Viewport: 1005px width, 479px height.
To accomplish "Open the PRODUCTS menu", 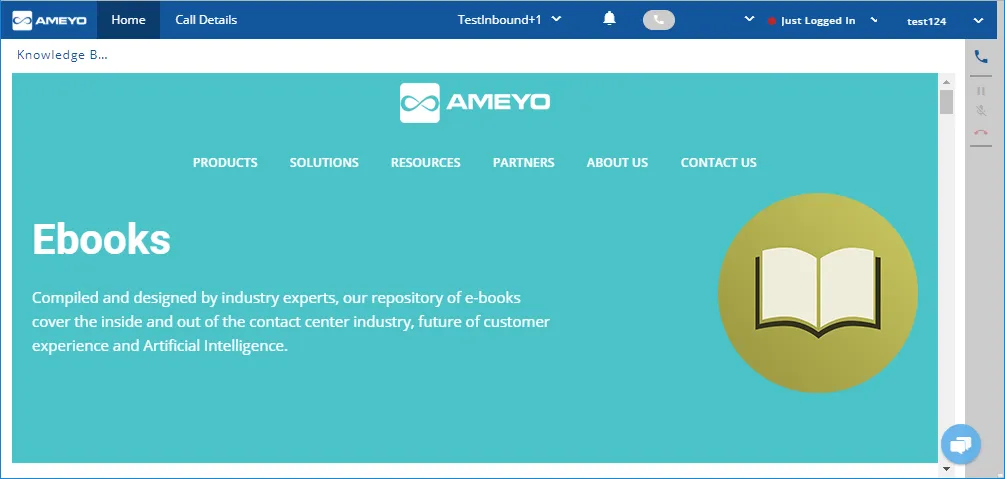I will click(225, 163).
